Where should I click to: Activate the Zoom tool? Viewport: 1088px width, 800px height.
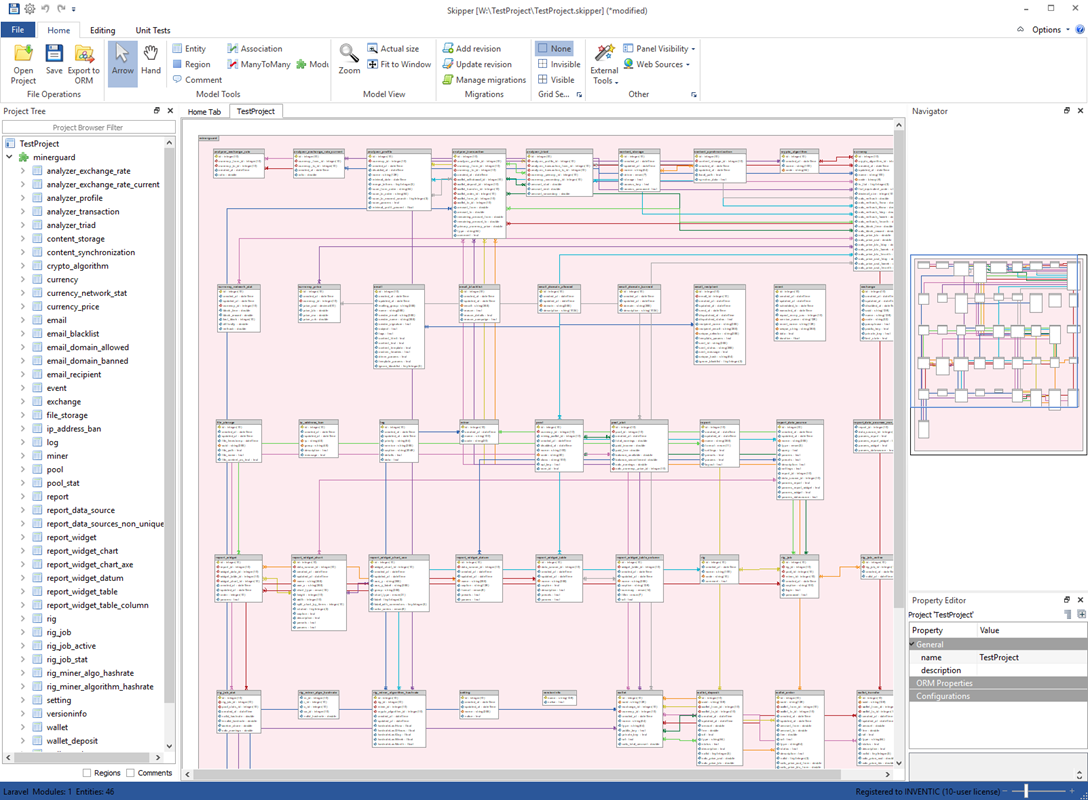click(x=348, y=62)
